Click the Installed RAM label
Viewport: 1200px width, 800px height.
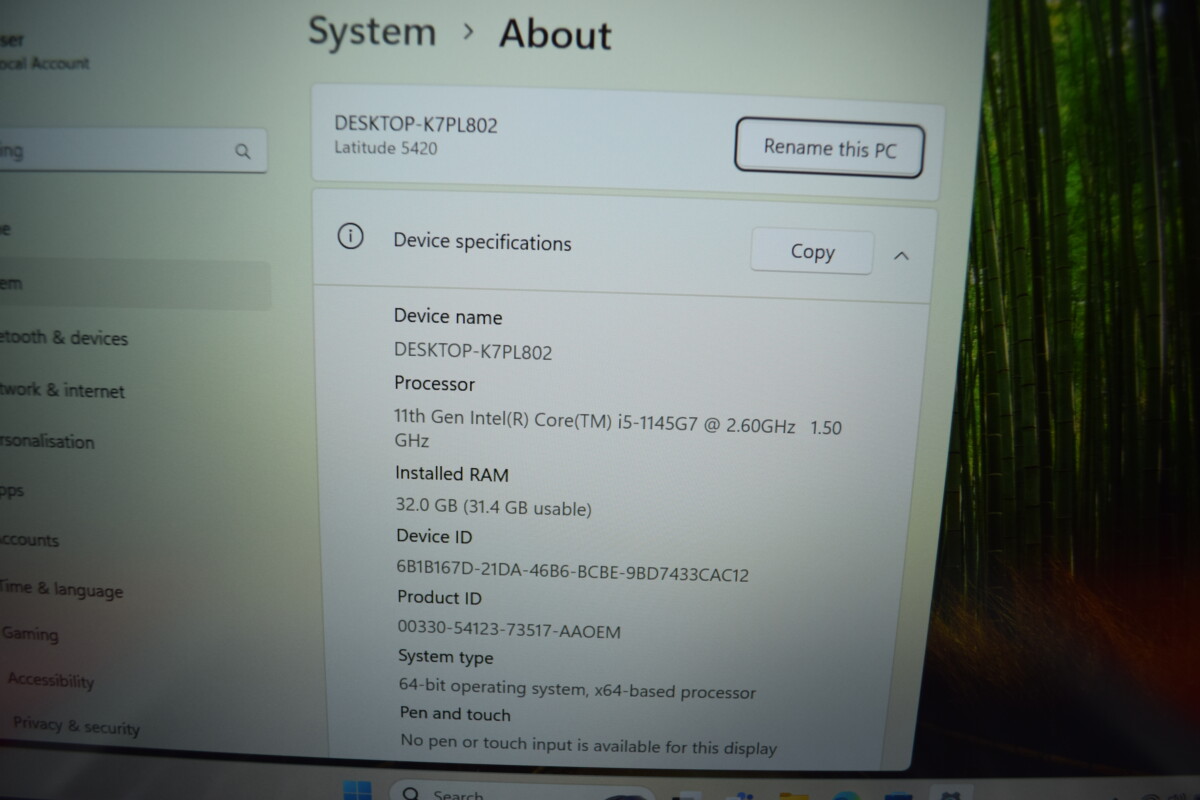452,473
